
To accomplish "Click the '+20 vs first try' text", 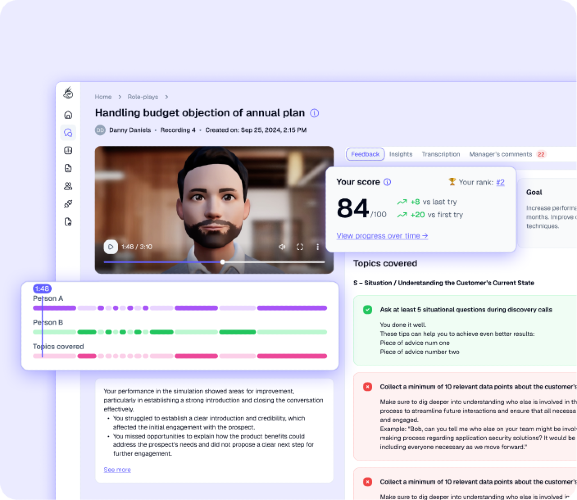I will [x=437, y=214].
